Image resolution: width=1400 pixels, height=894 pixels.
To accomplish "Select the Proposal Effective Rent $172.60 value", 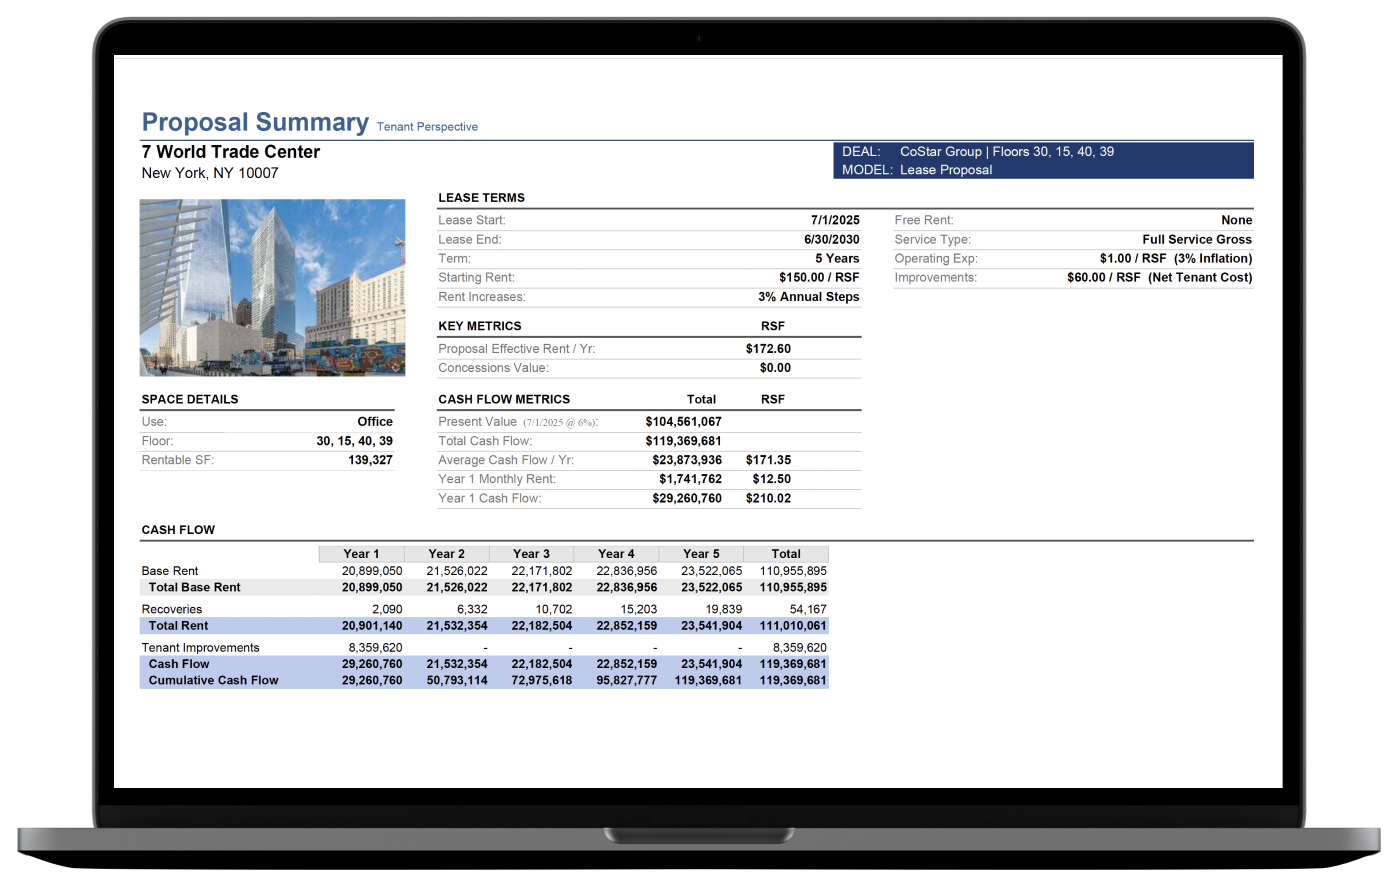I will (768, 349).
